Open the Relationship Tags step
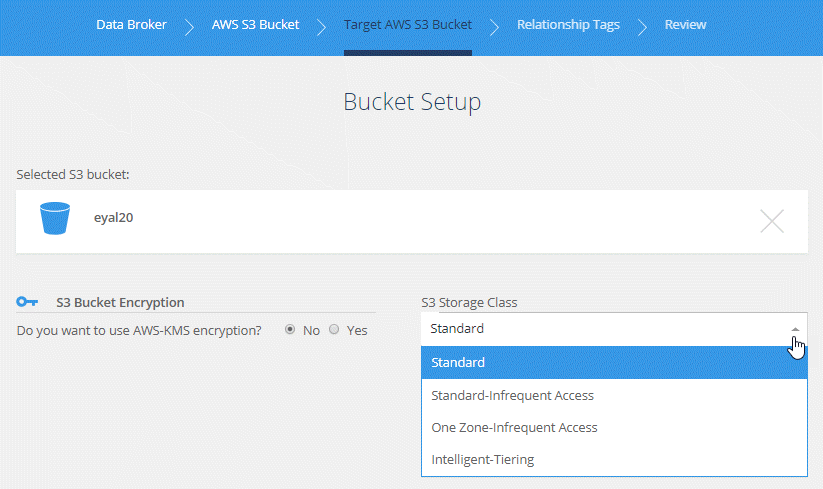Viewport: 823px width, 489px height. [x=568, y=25]
